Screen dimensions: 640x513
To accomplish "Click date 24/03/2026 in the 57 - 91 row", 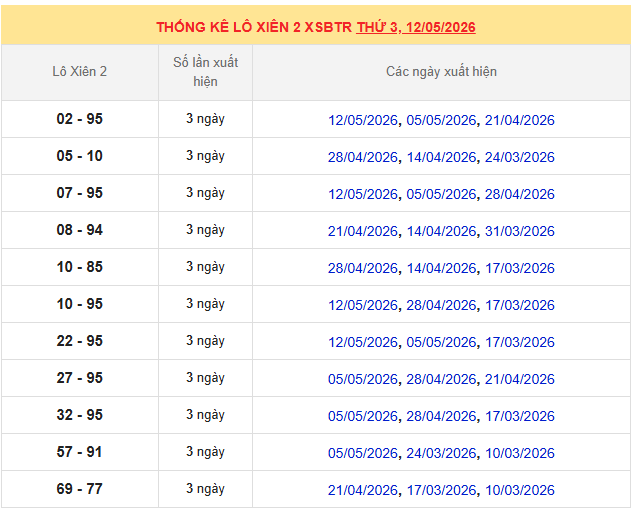I will (x=441, y=453).
